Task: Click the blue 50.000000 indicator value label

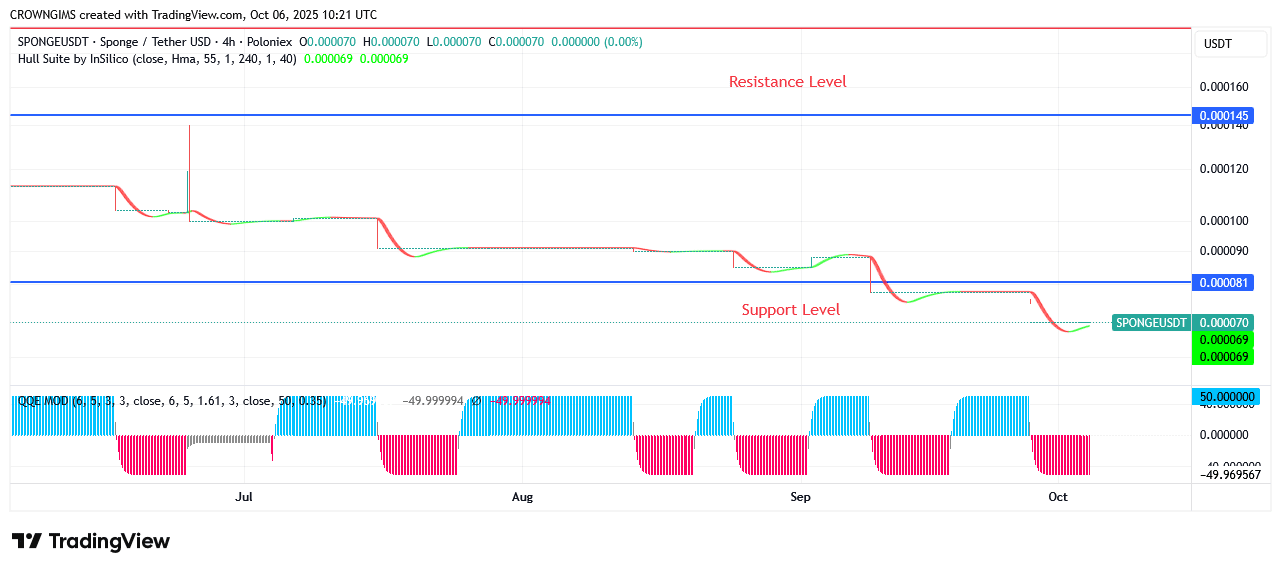Action: tap(1224, 397)
